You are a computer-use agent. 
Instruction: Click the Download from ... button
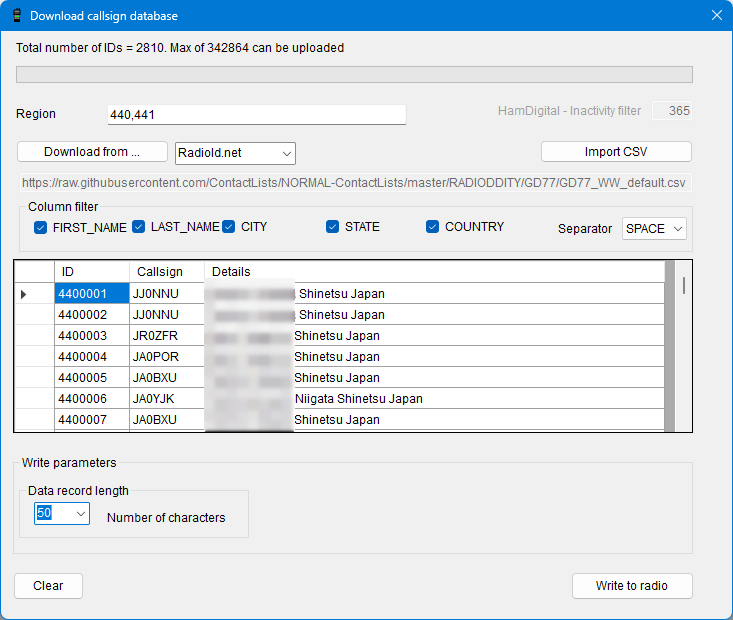(x=92, y=152)
